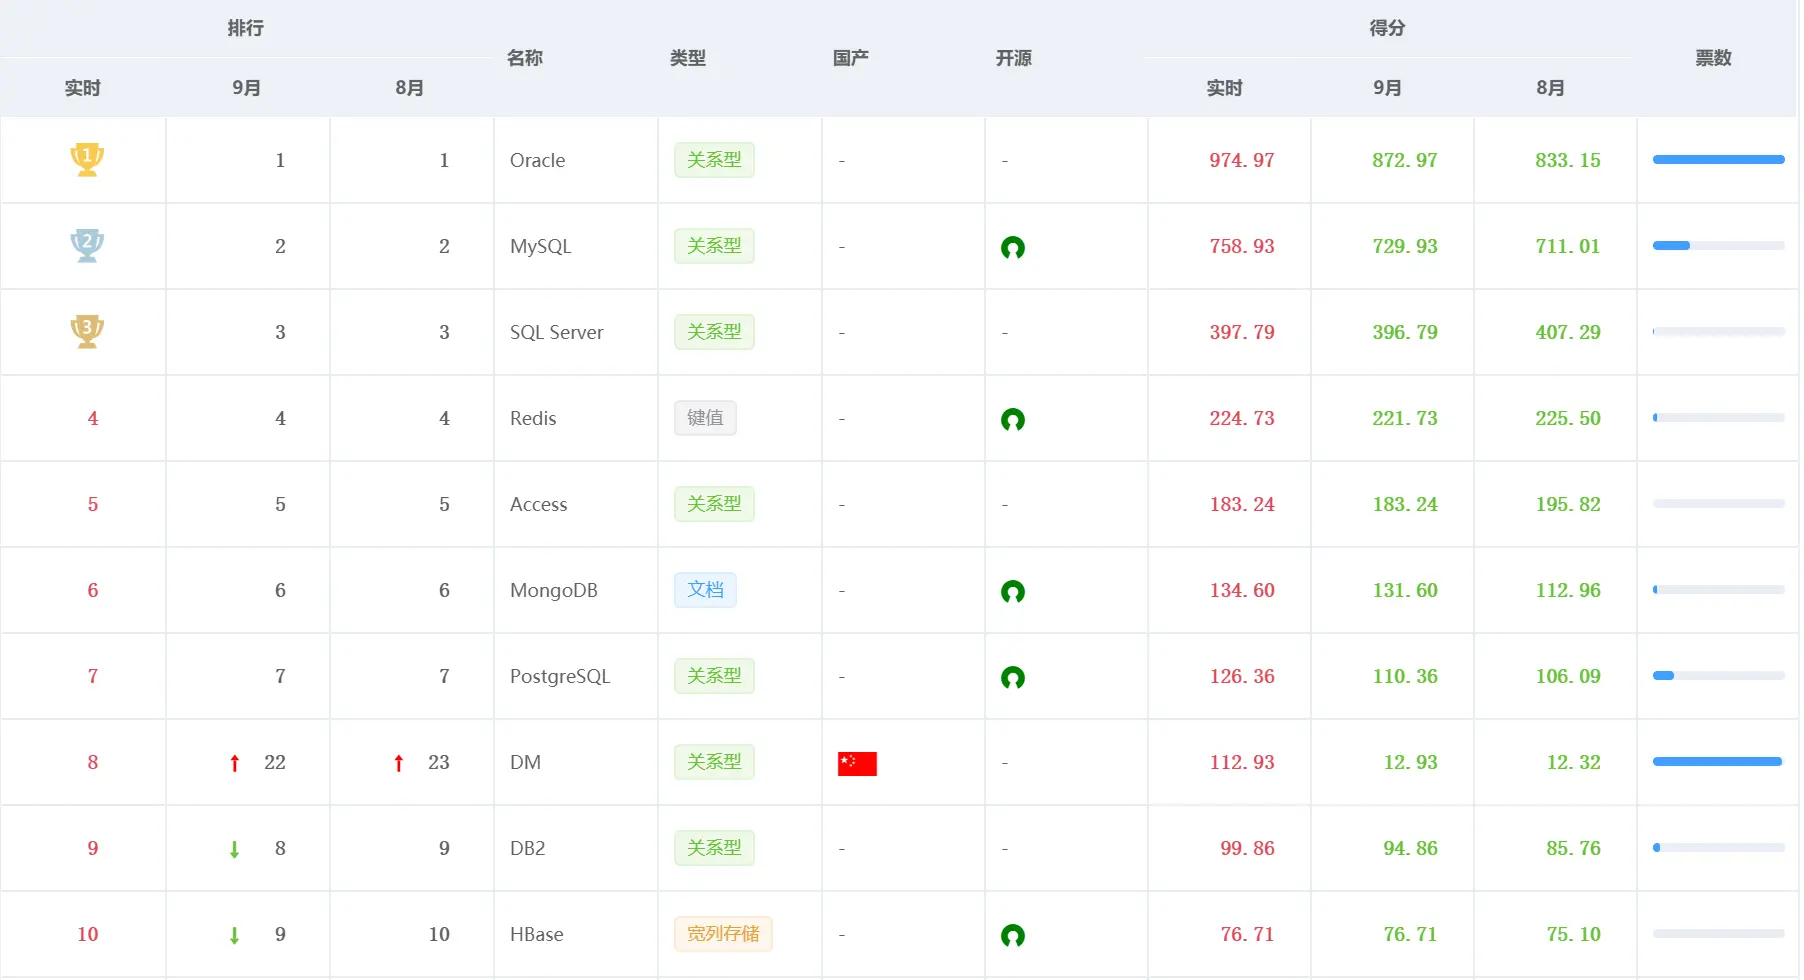This screenshot has height=980, width=1804.
Task: Click the open-source icon in the Redis row
Action: (x=1013, y=419)
